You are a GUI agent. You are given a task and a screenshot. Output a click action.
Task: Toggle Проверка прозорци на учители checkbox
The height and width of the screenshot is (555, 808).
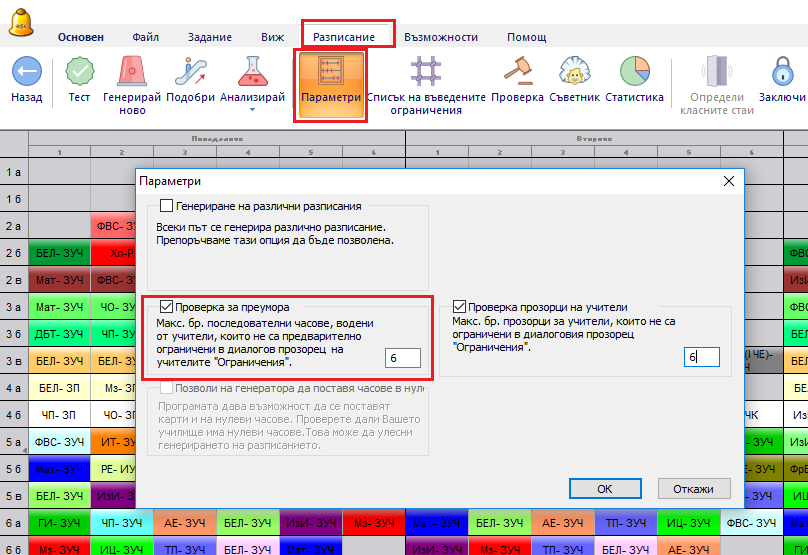460,306
